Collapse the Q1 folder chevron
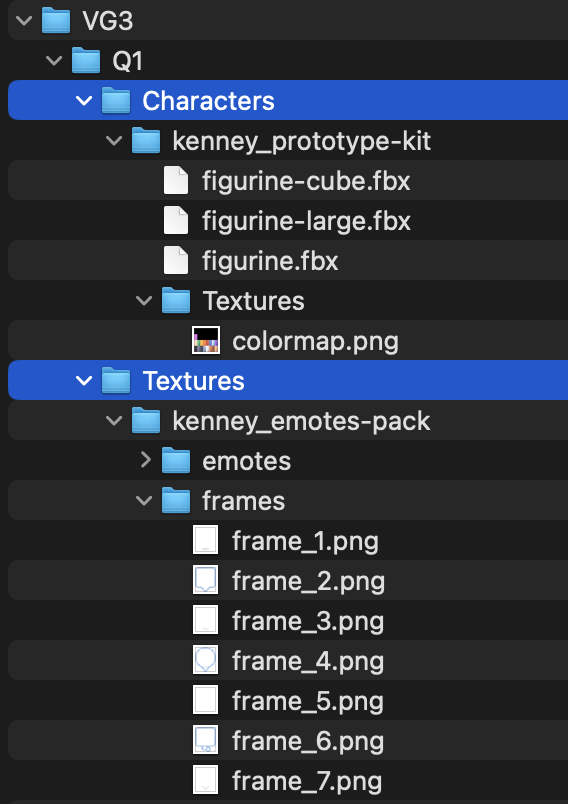This screenshot has width=568, height=804. pyautogui.click(x=54, y=61)
